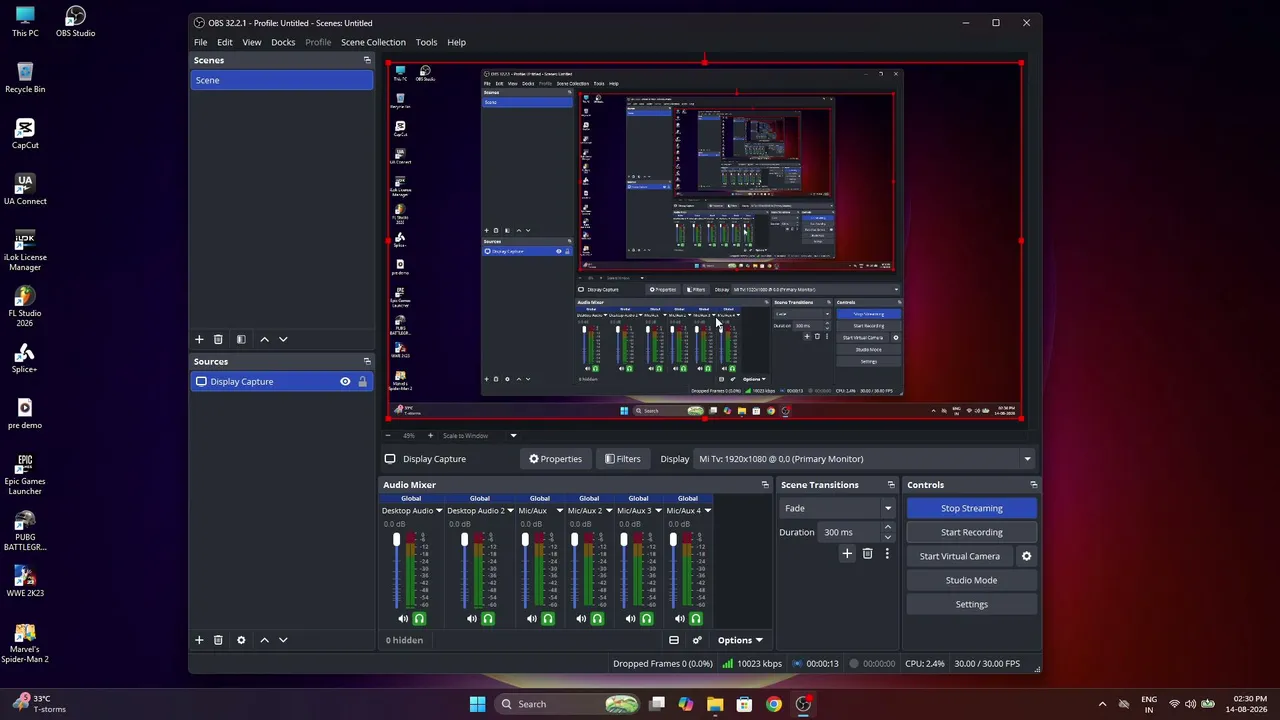Image resolution: width=1280 pixels, height=720 pixels.
Task: Remove the selected scene with the trash icon
Action: pyautogui.click(x=218, y=339)
